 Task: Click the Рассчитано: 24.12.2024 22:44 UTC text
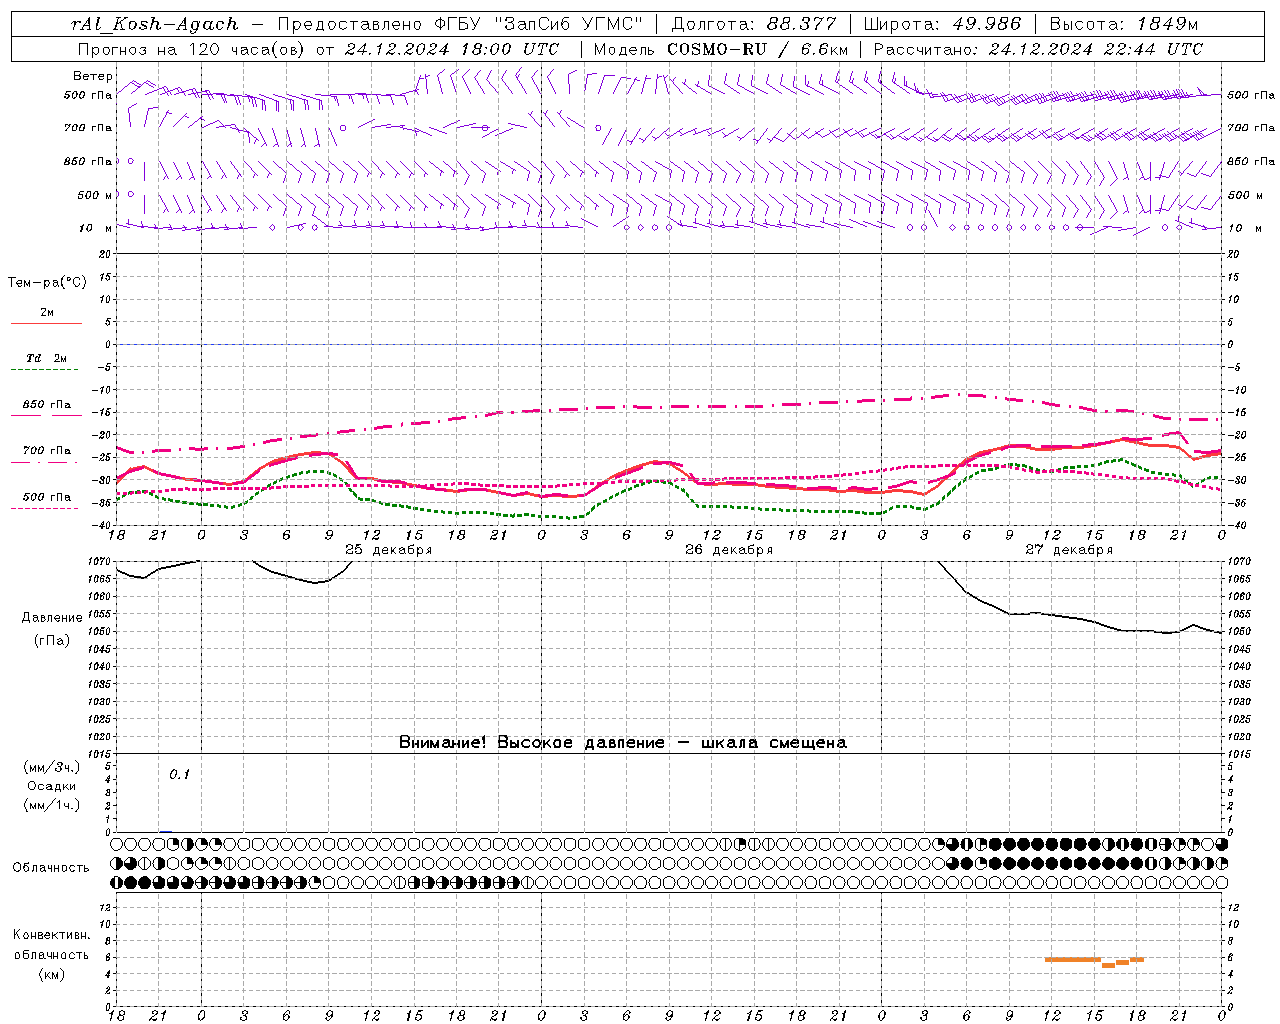(x=1038, y=49)
